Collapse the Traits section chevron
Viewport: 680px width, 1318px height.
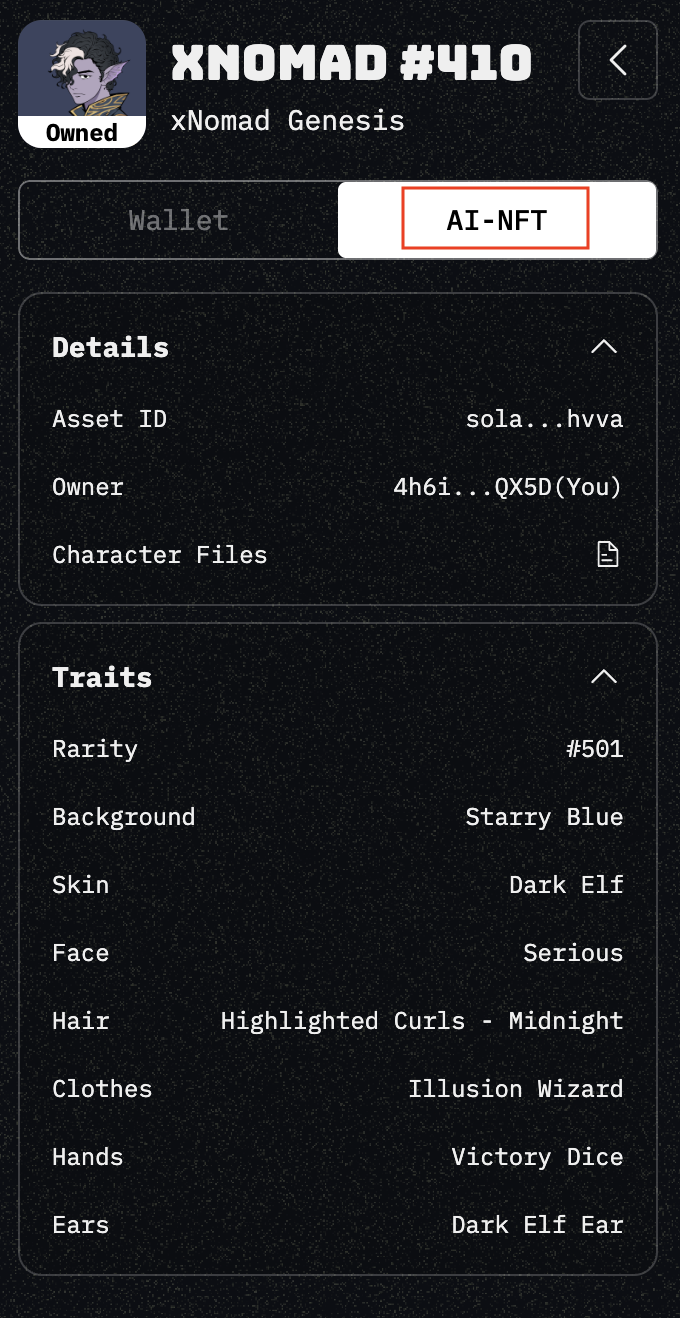tap(604, 677)
